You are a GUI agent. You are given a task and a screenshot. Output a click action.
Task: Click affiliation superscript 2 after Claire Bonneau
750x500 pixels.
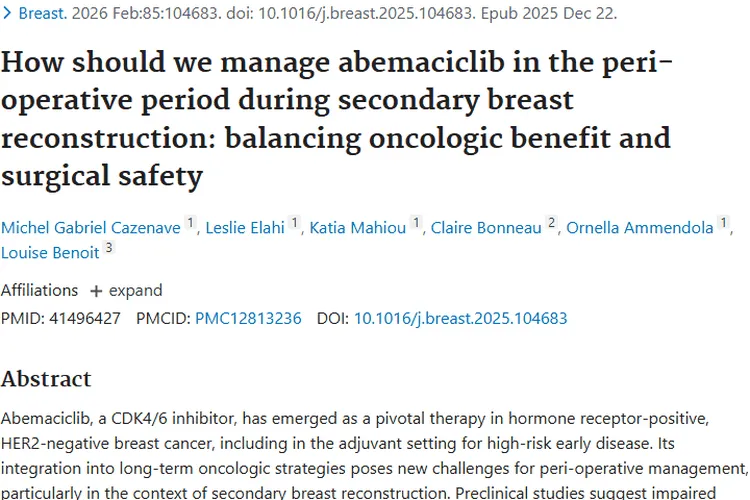coord(551,225)
